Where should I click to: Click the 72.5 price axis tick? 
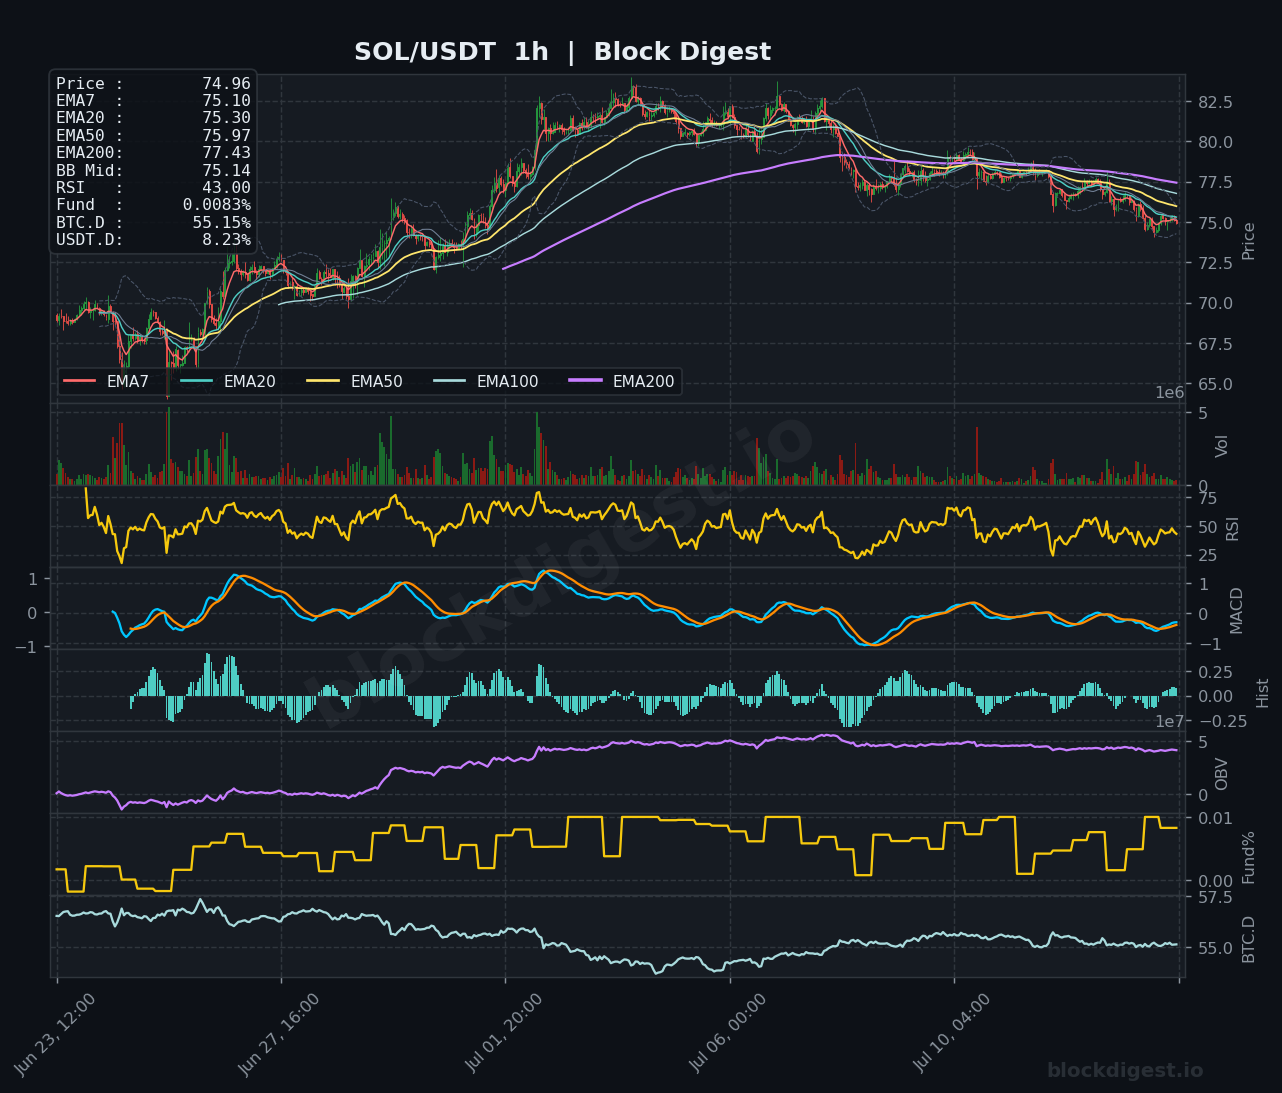[1214, 263]
